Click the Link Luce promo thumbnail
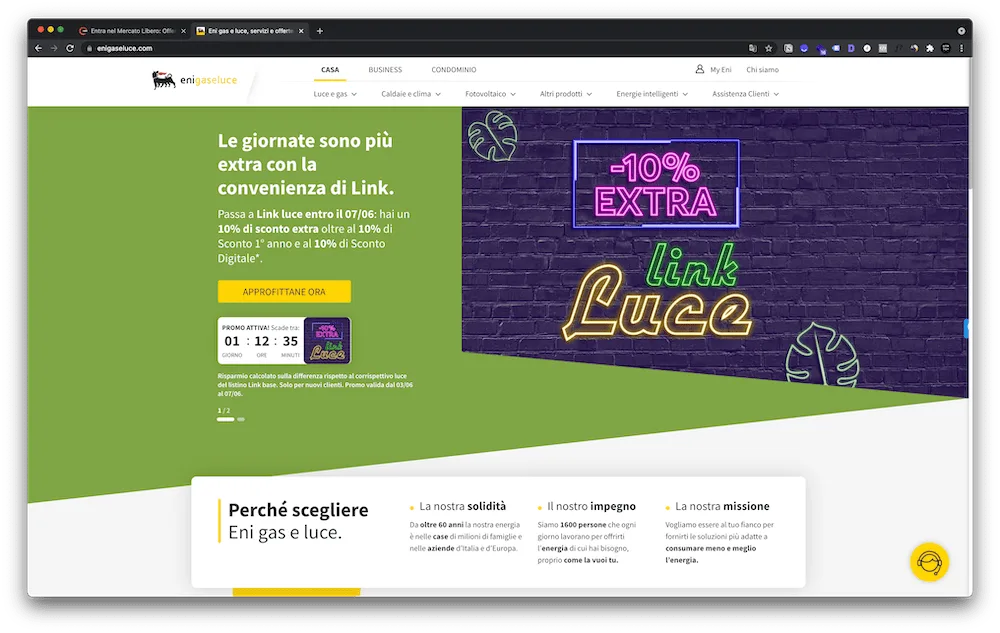Screen dimensions: 1000x633 [x=327, y=340]
